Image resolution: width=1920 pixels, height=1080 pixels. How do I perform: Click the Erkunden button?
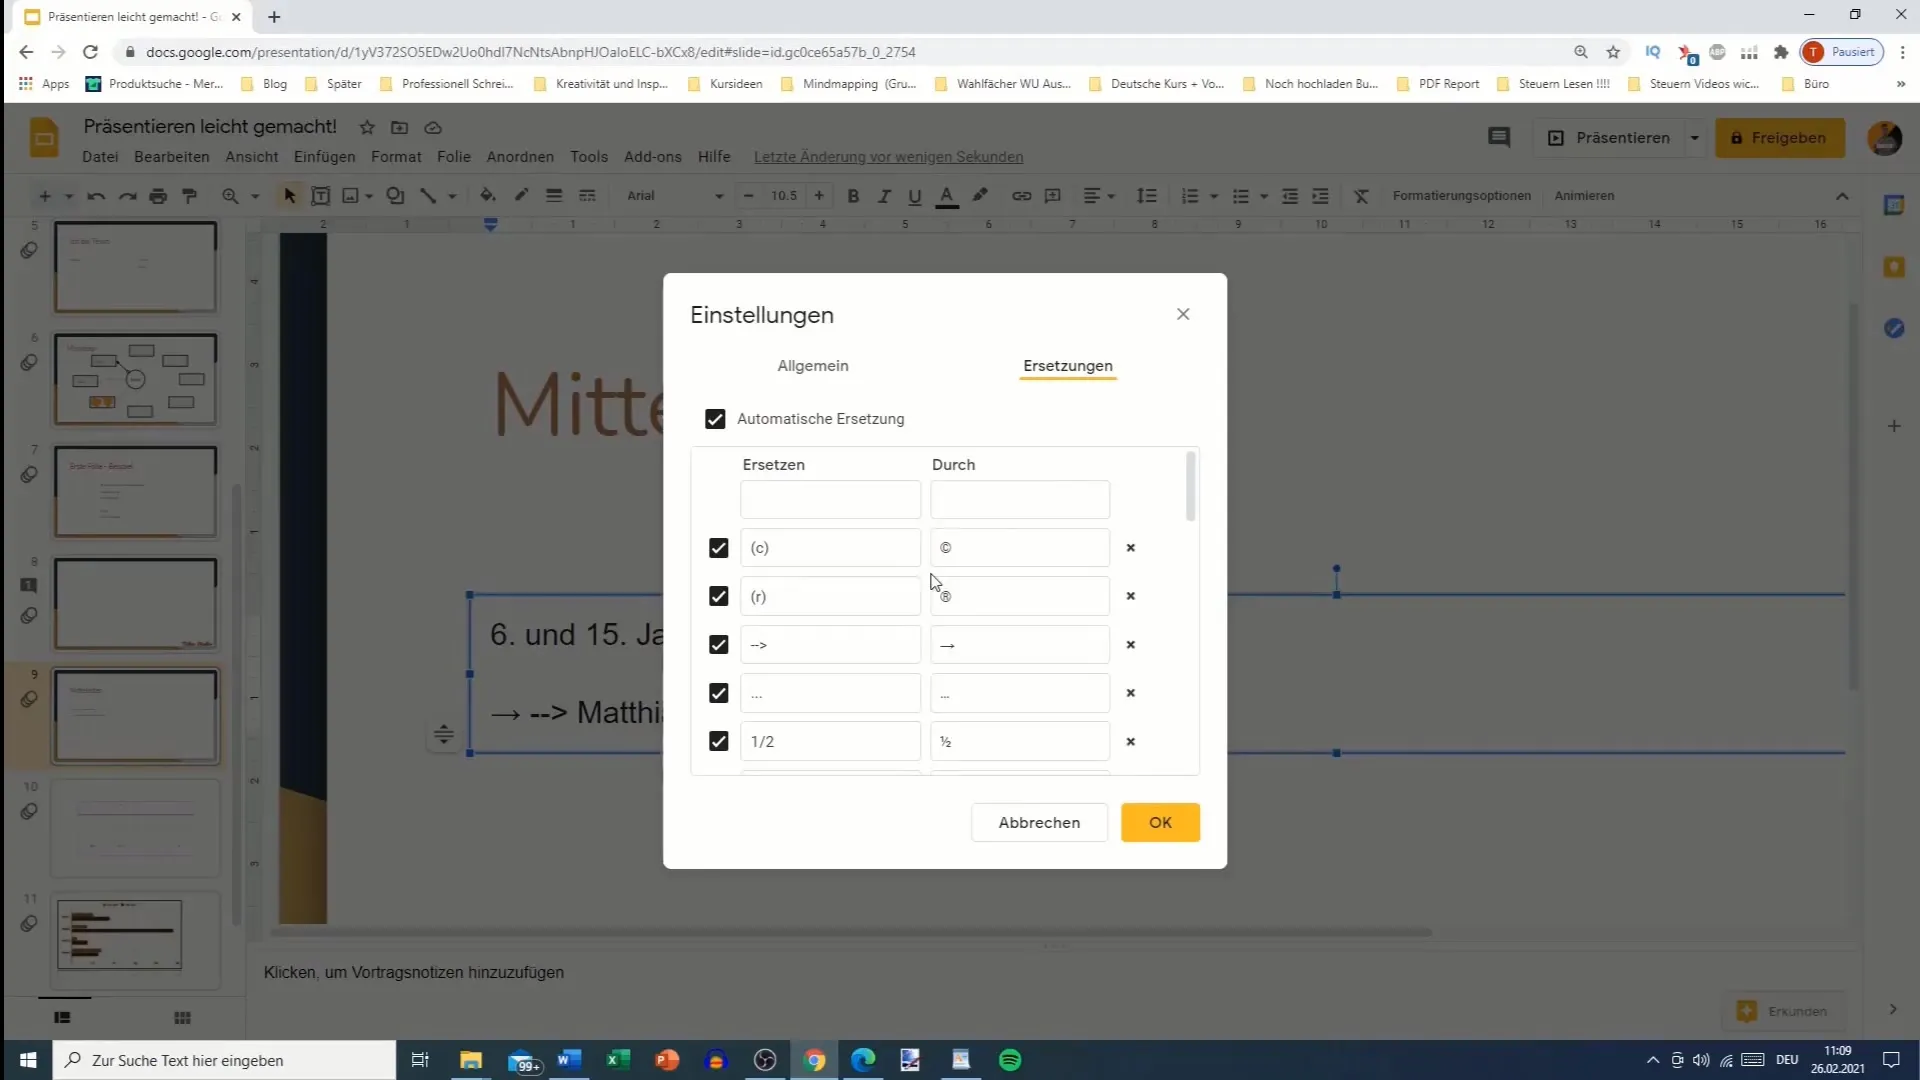pos(1784,1011)
